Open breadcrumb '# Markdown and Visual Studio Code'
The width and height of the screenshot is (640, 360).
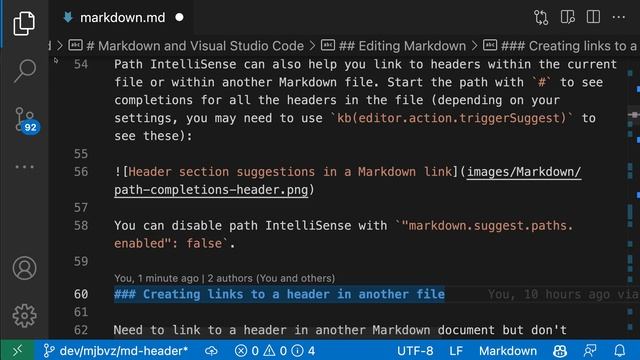(x=195, y=46)
